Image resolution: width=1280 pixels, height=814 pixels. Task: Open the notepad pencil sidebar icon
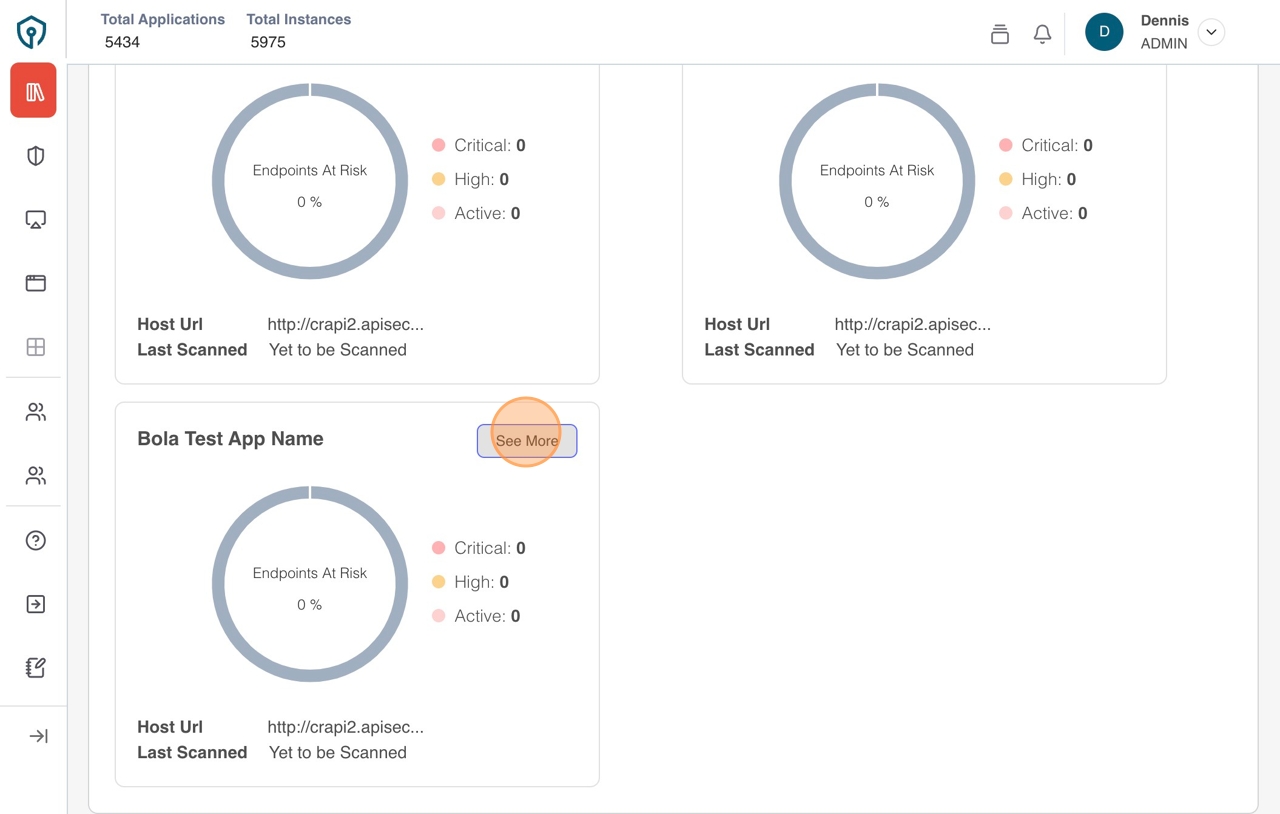[36, 668]
